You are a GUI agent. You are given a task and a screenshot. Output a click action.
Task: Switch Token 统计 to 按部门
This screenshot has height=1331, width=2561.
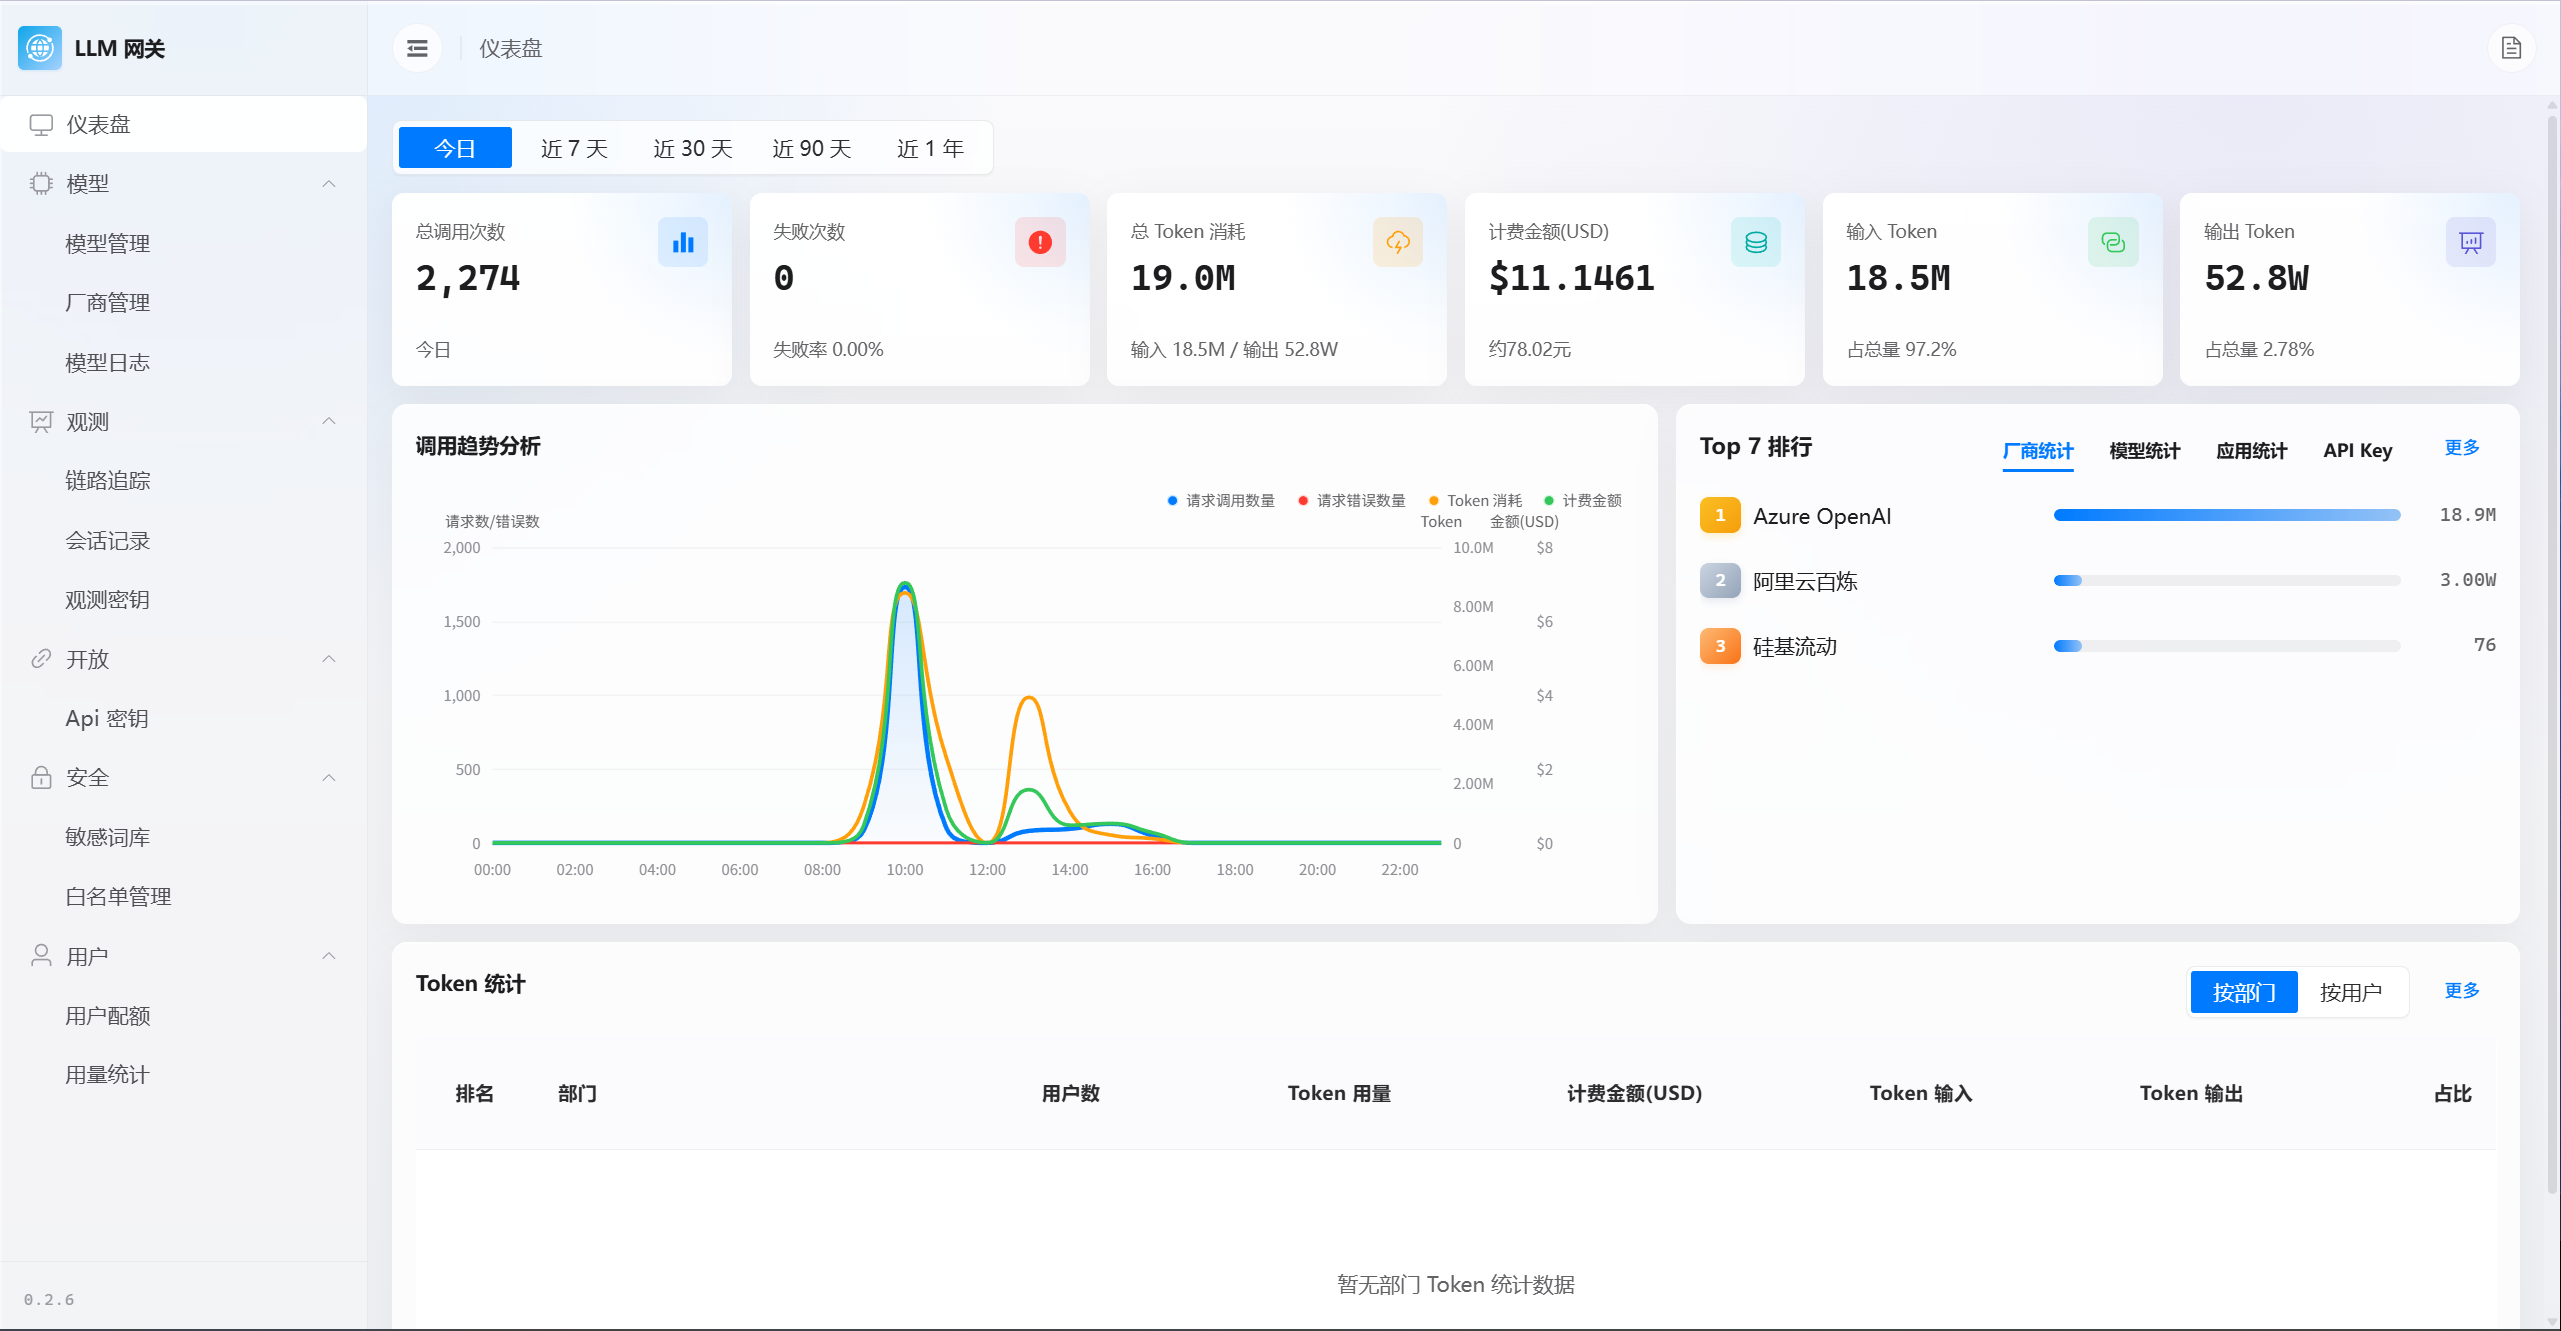tap(2244, 992)
